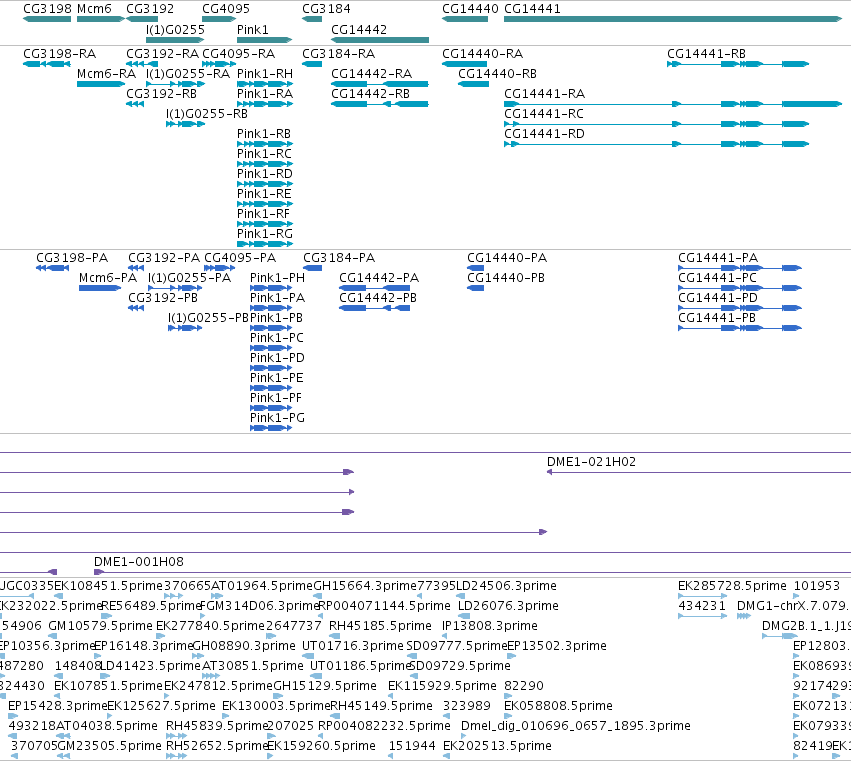Select the CG14440-PB protein label
The image size is (851, 761).
click(506, 277)
